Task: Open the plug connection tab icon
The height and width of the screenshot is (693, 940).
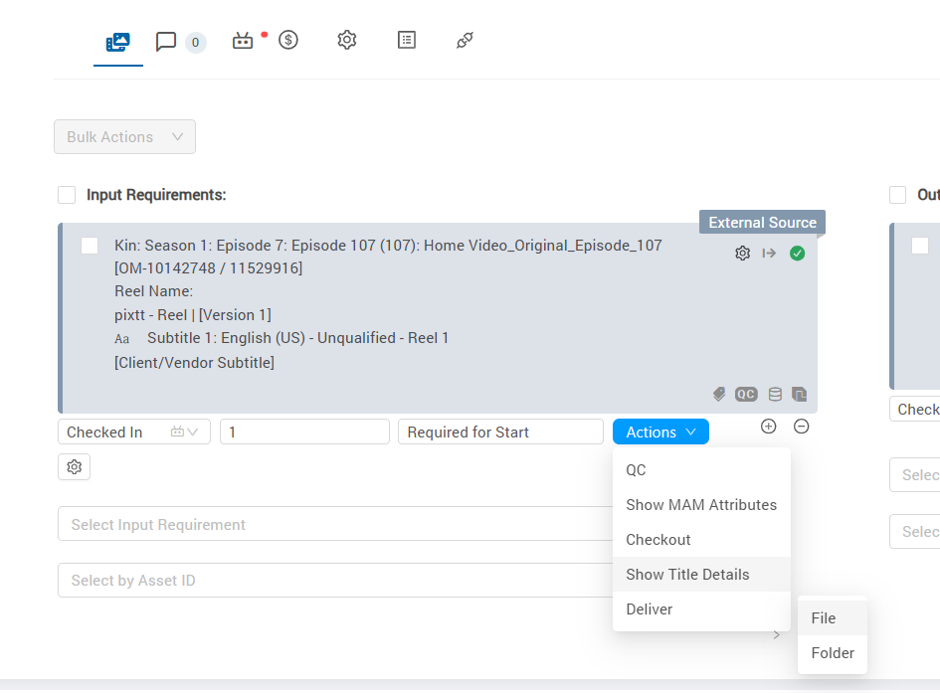Action: coord(465,40)
